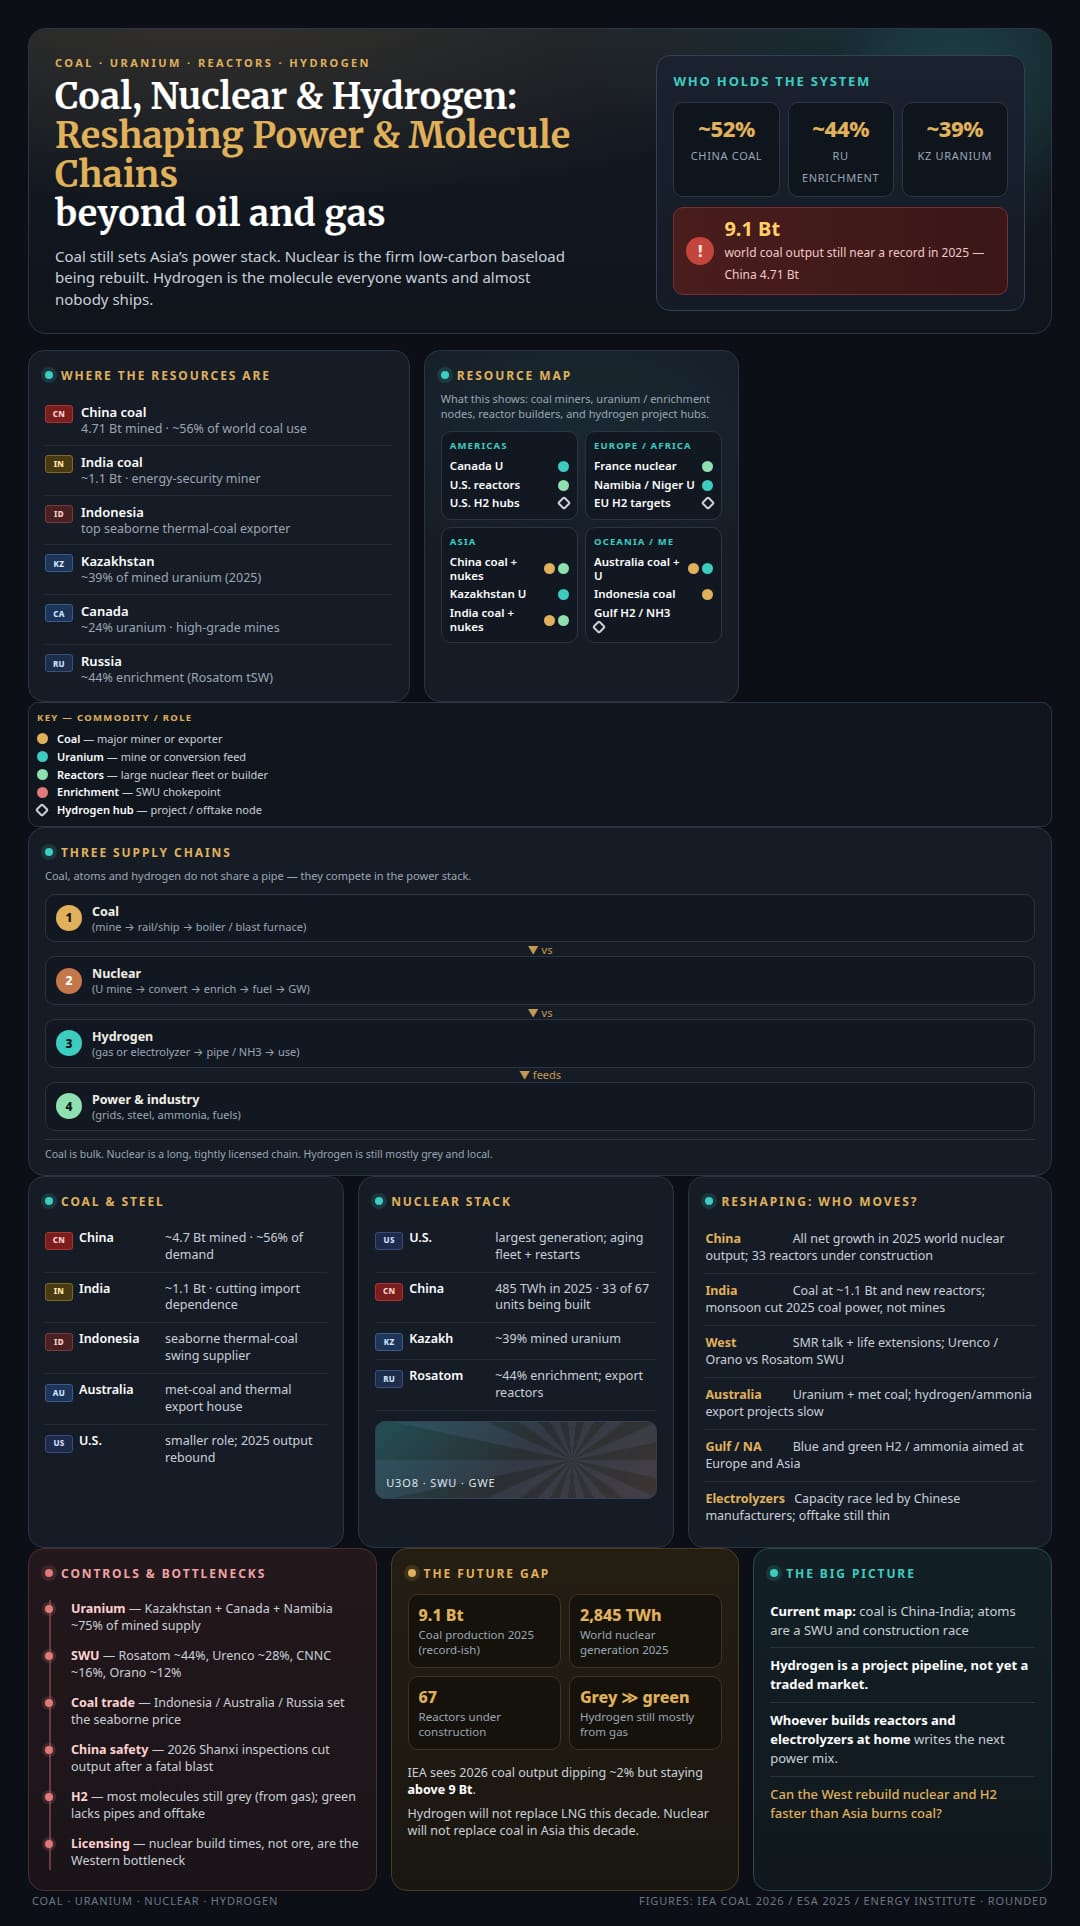Select the "Three Supply Chains" section heading
This screenshot has height=1926, width=1080.
(x=146, y=853)
